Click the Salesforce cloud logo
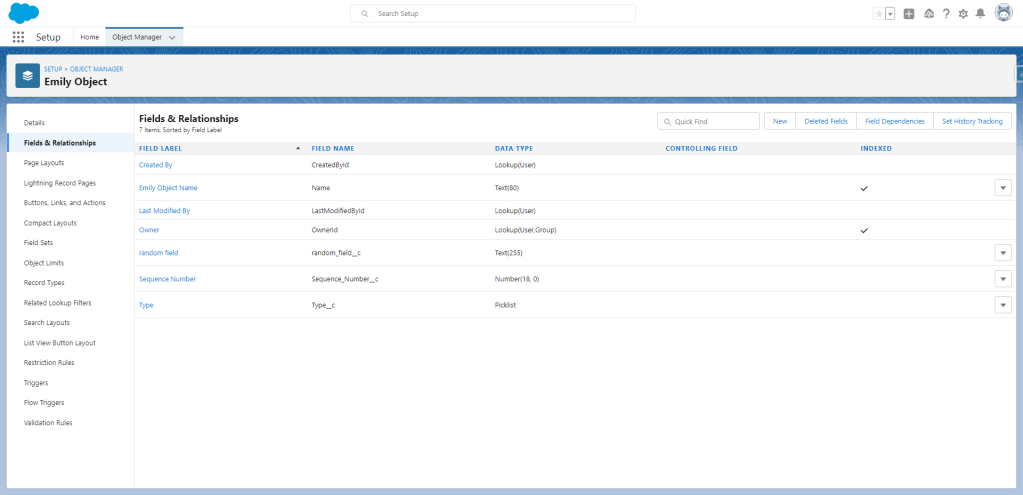This screenshot has width=1023, height=495. [x=23, y=13]
